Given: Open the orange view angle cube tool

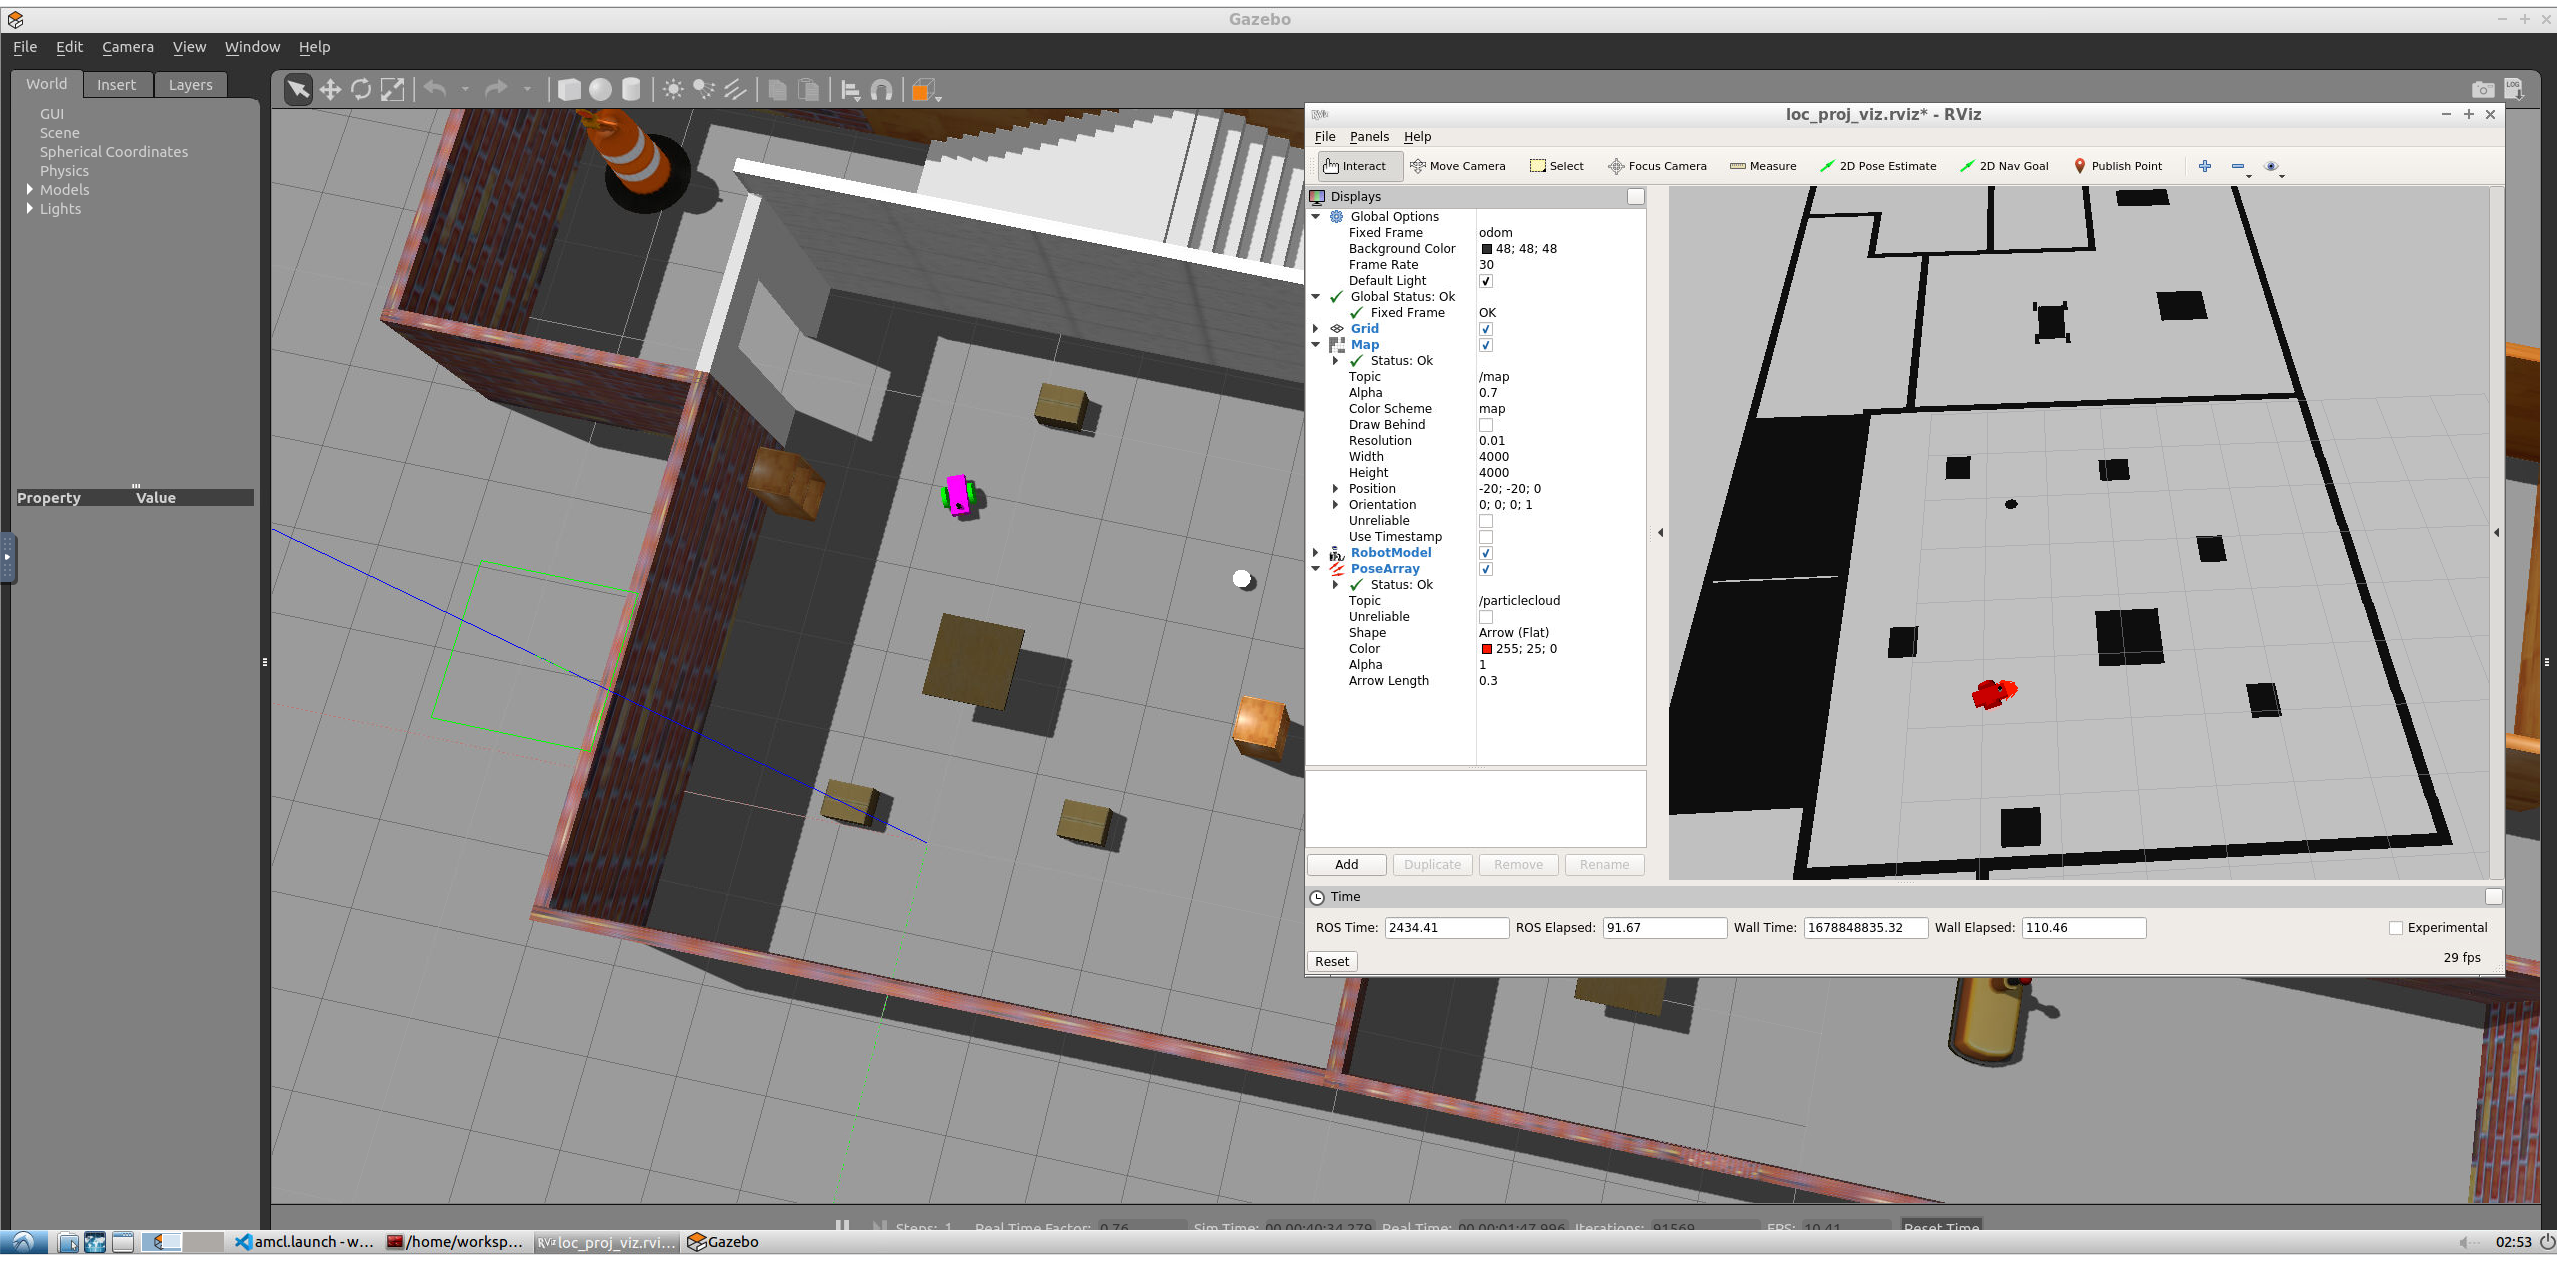Looking at the screenshot, I should (924, 90).
